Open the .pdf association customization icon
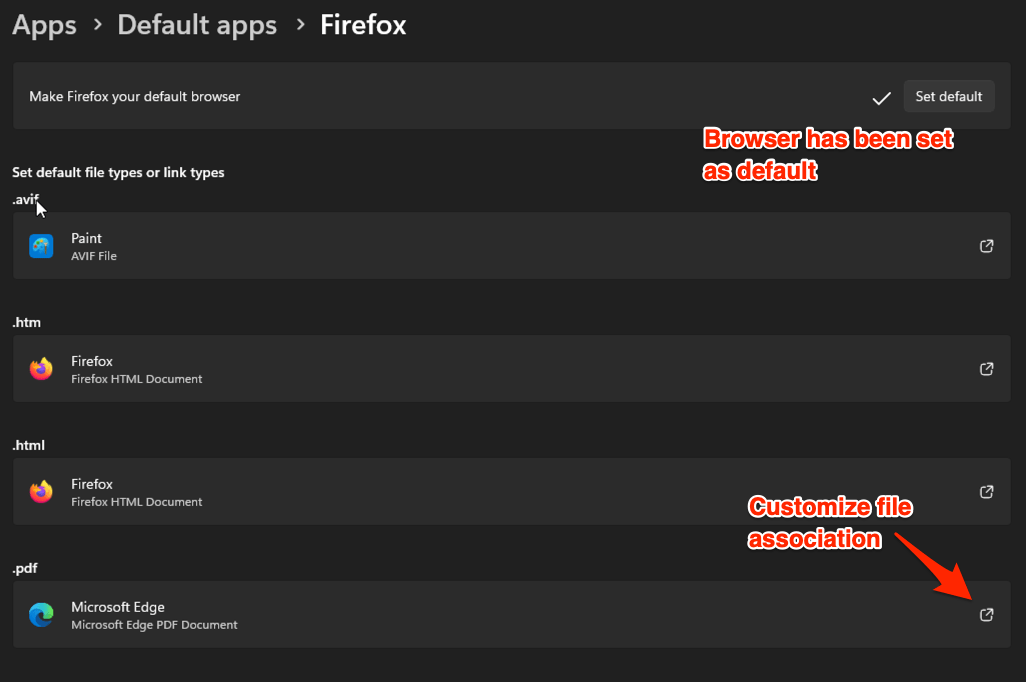The width and height of the screenshot is (1026, 682). (x=986, y=614)
